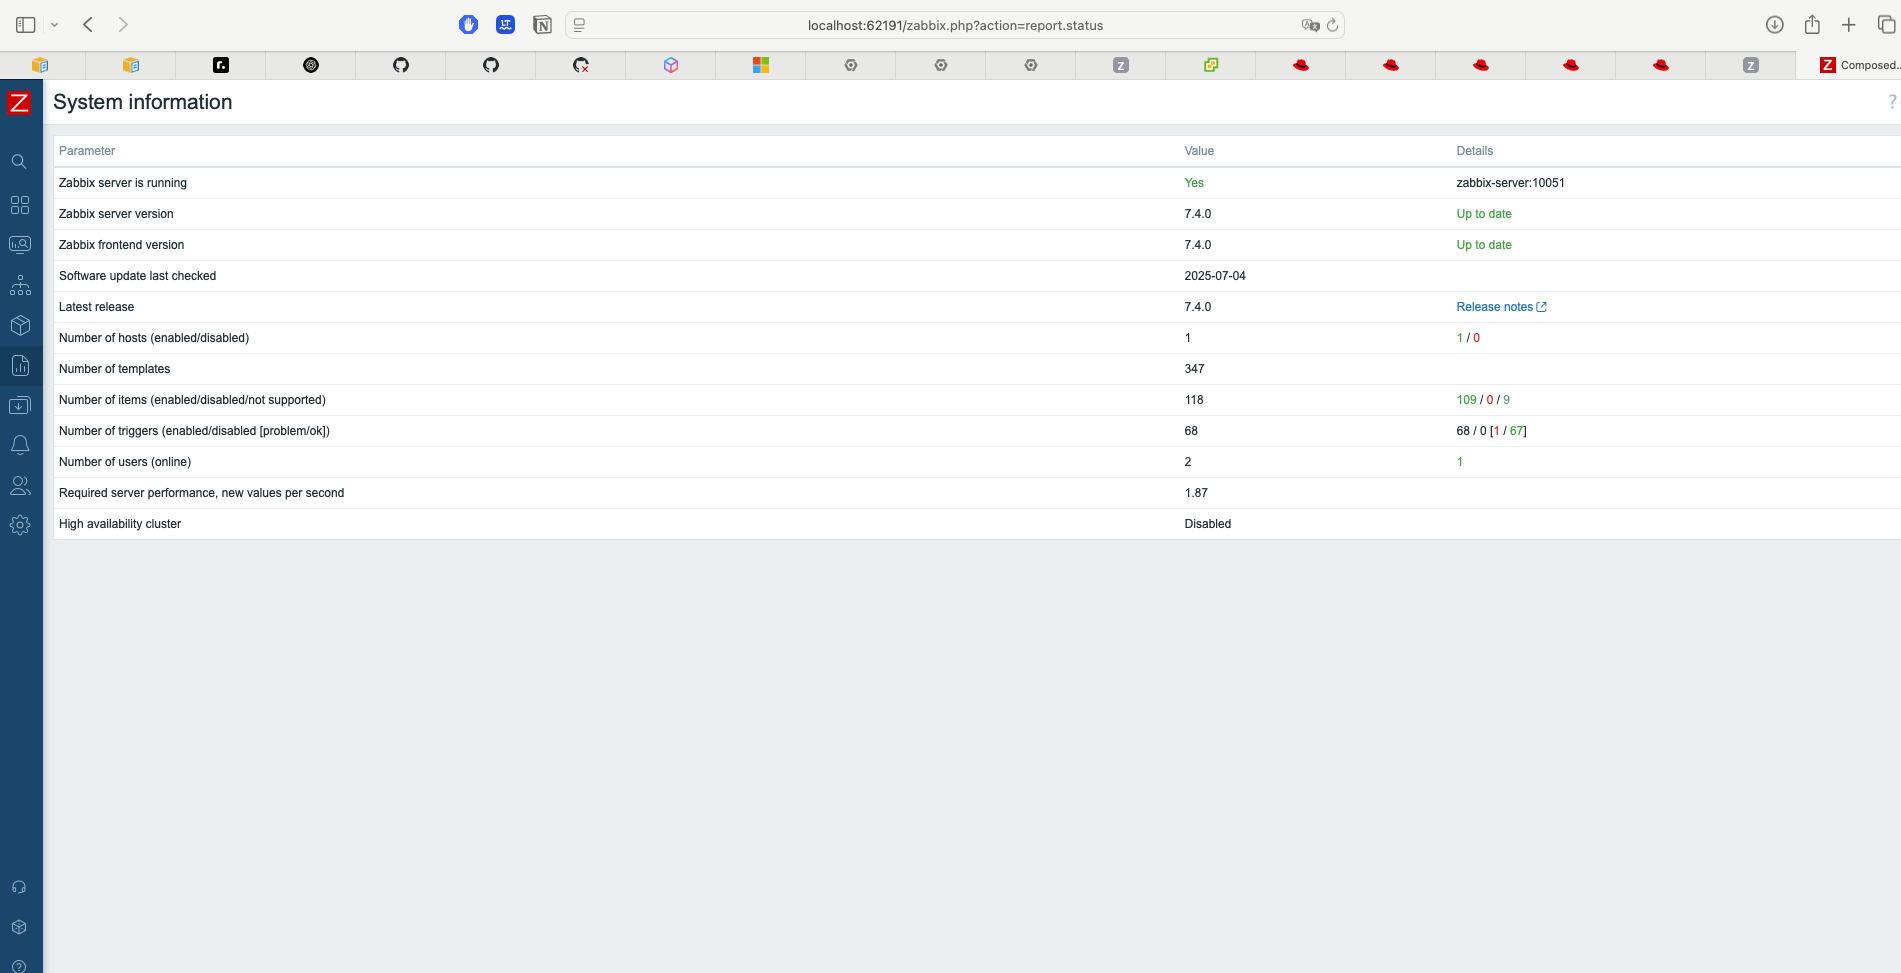Click the blue hand extension icon
The width and height of the screenshot is (1901, 973).
point(468,25)
